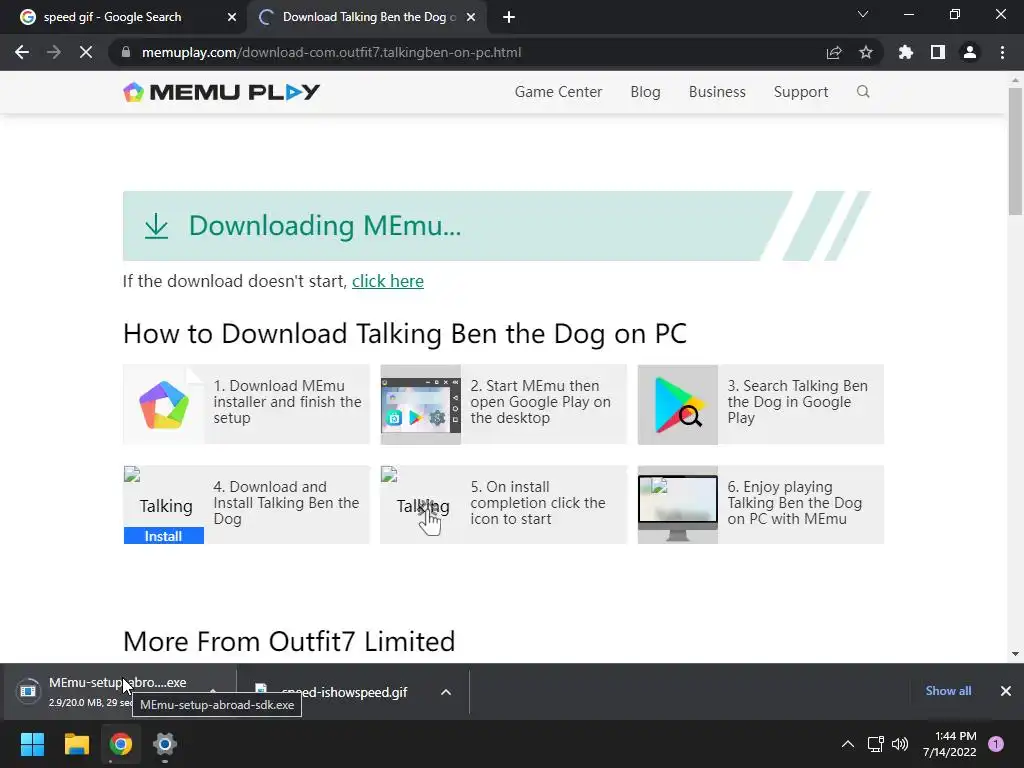Open the clock showing 1:44 PM
The image size is (1024, 768).
pyautogui.click(x=950, y=744)
